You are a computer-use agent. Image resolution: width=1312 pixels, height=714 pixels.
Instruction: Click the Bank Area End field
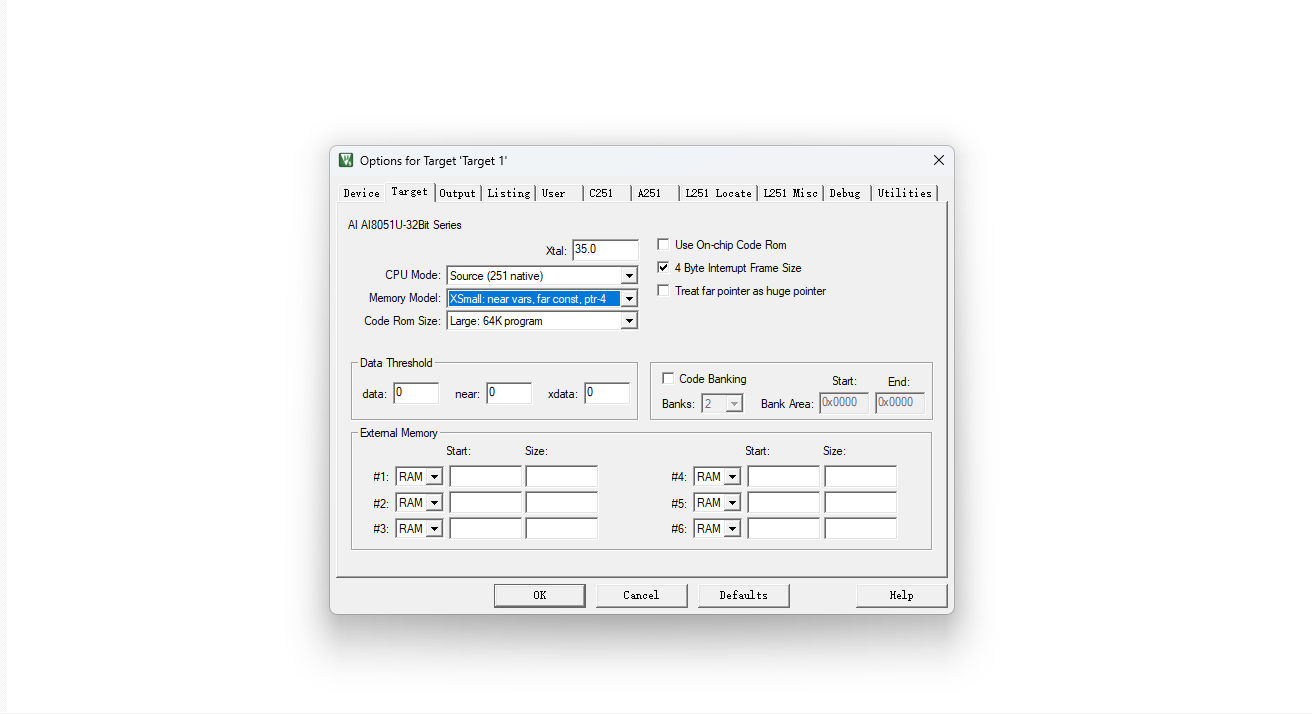tap(900, 402)
